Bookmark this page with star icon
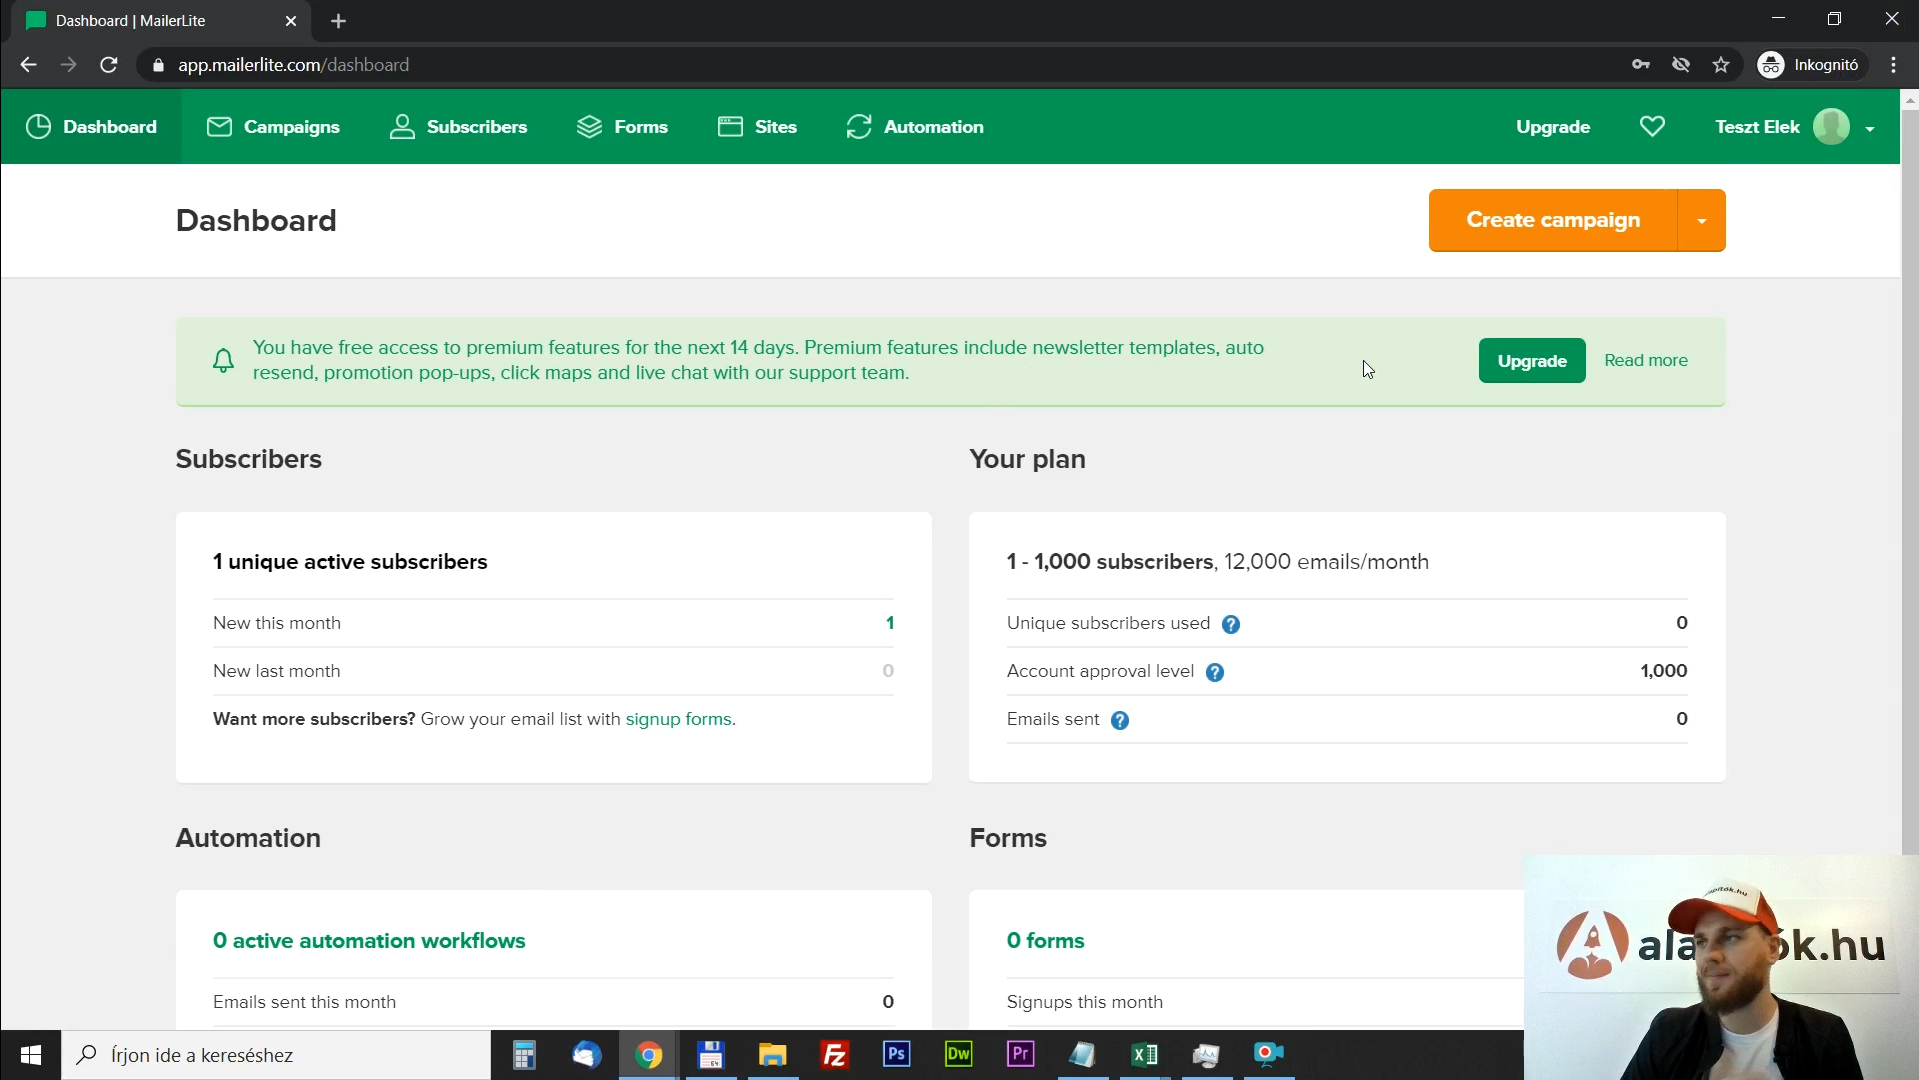 pyautogui.click(x=1721, y=65)
